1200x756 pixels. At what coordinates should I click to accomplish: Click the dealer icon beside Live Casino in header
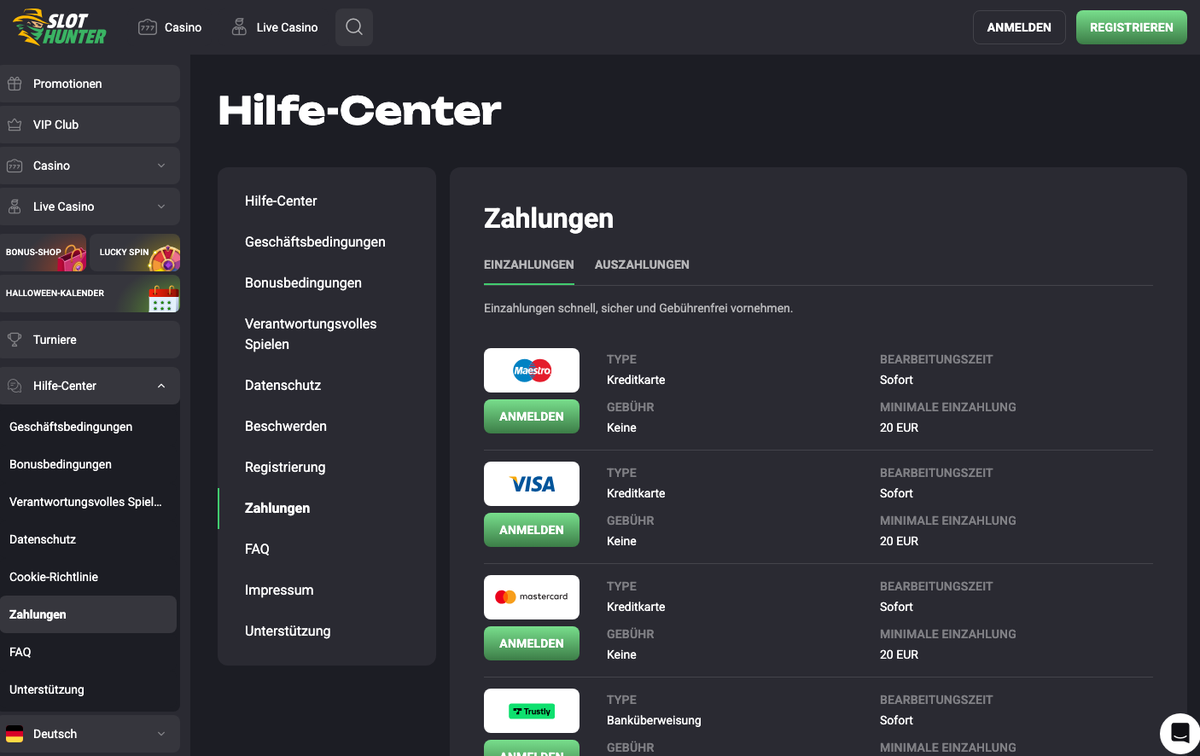(239, 27)
